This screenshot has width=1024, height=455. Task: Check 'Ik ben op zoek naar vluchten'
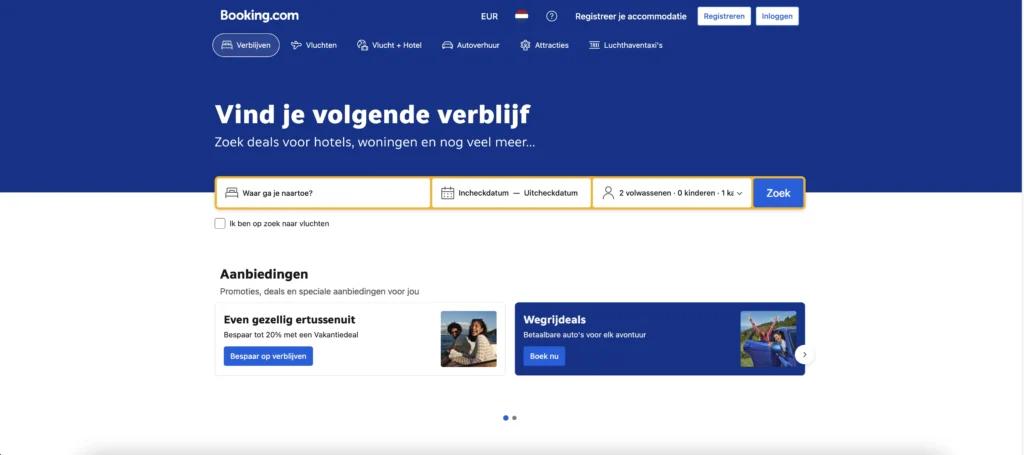point(220,223)
